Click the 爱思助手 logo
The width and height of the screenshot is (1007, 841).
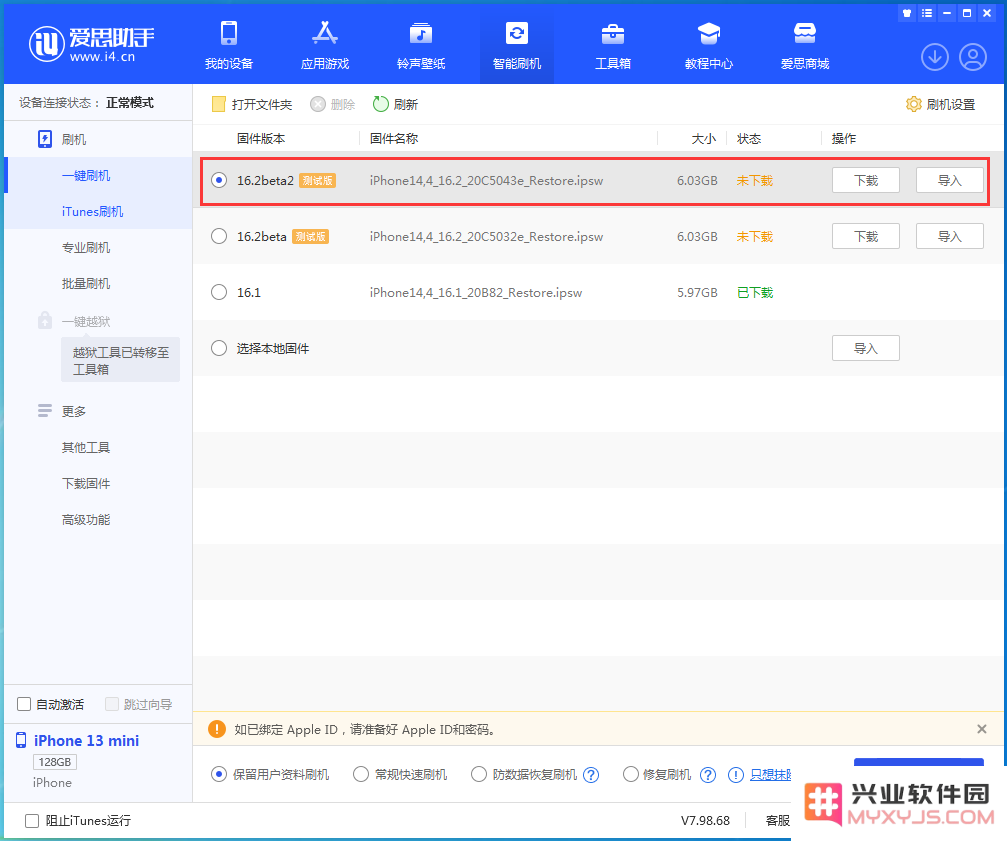tap(92, 44)
